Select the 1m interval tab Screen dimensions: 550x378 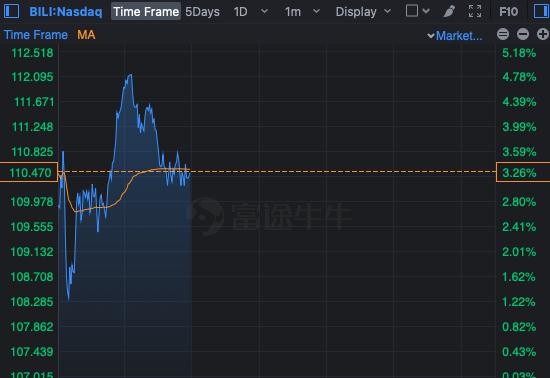[x=293, y=12]
